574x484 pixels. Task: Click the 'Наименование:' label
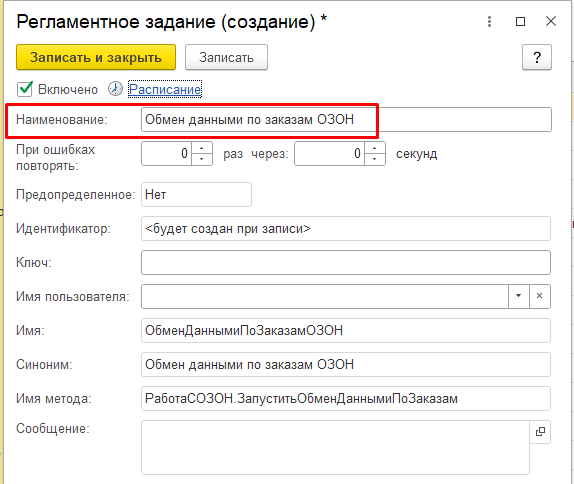(62, 119)
